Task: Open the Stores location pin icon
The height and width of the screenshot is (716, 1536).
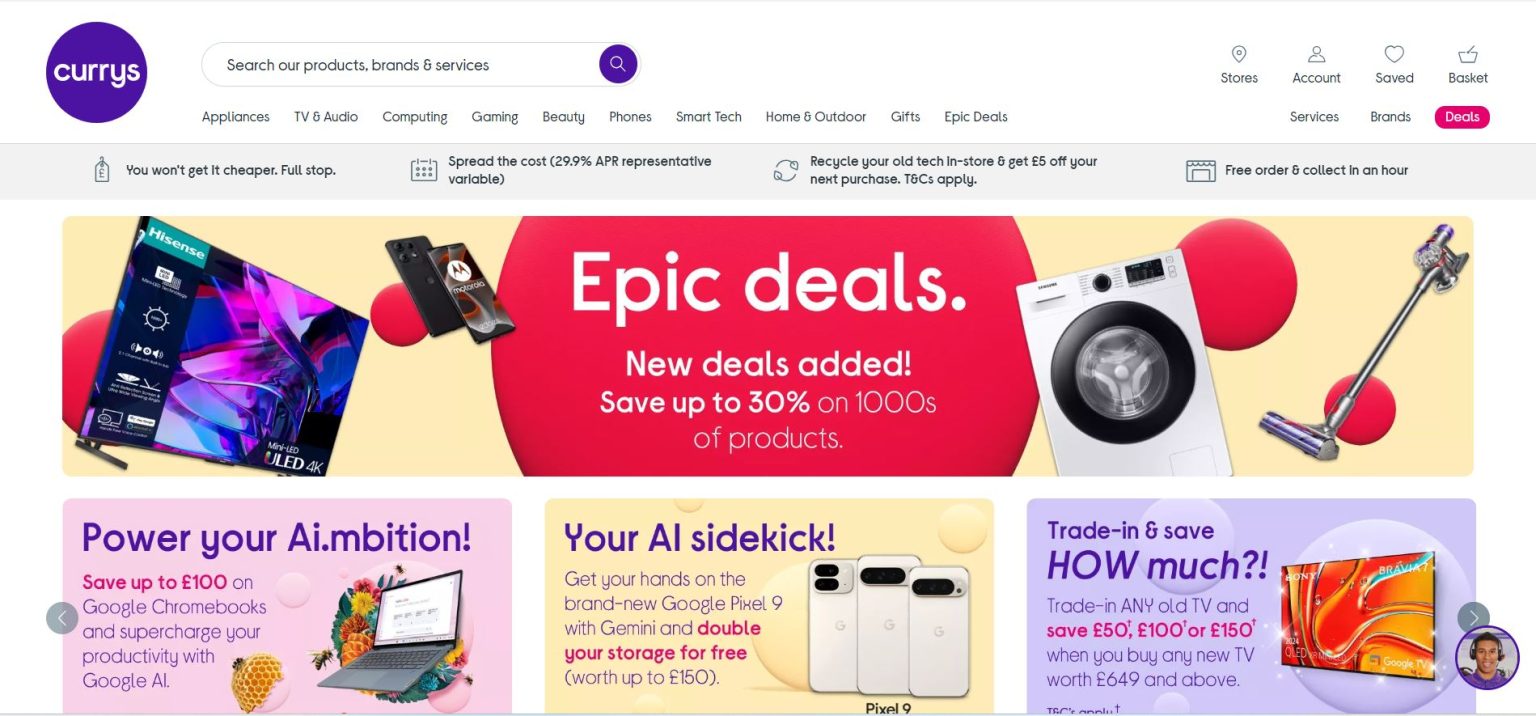Action: pyautogui.click(x=1239, y=54)
